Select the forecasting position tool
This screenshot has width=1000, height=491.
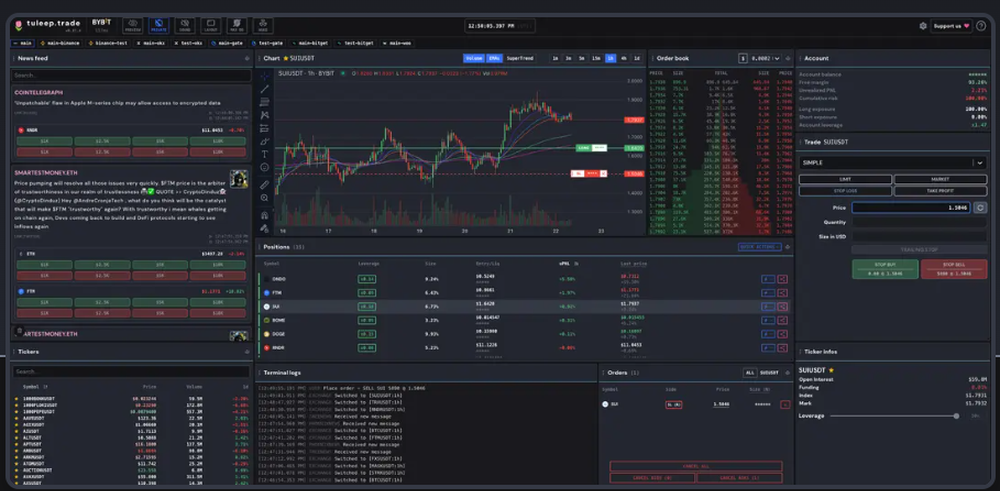(x=265, y=128)
